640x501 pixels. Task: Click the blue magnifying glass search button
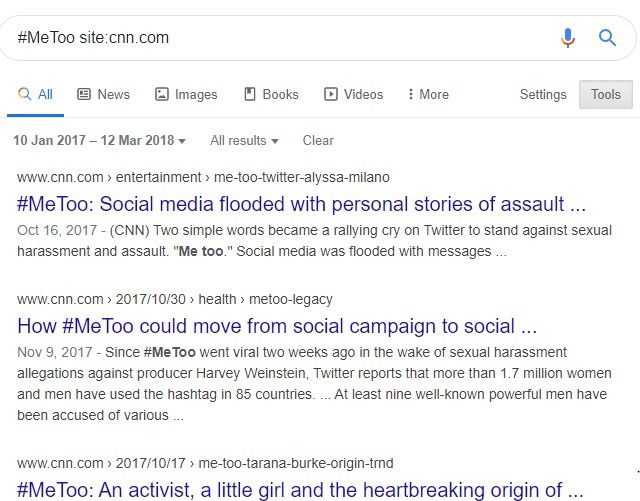[607, 38]
